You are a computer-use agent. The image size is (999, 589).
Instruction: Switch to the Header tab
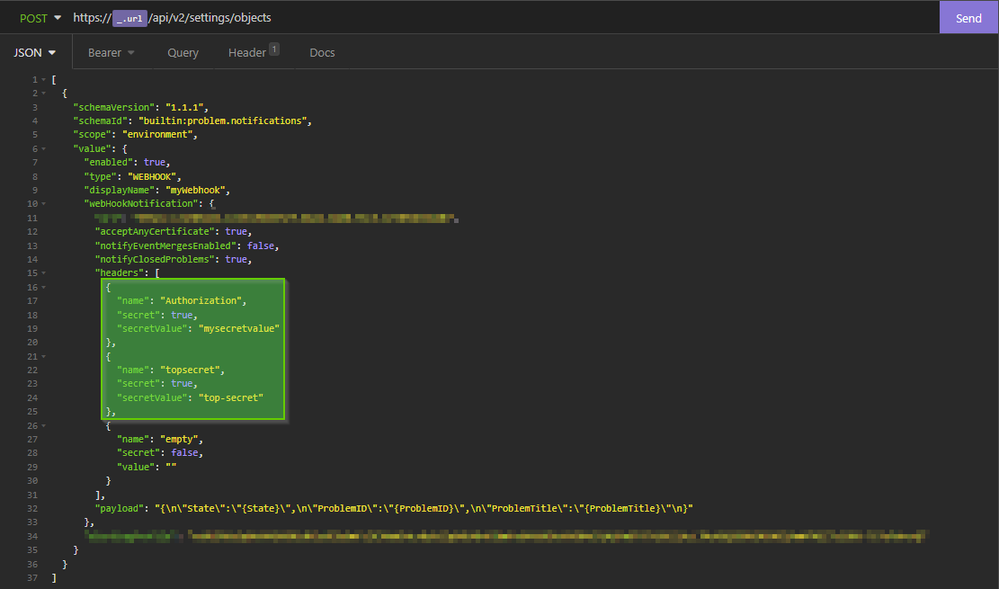[x=246, y=52]
